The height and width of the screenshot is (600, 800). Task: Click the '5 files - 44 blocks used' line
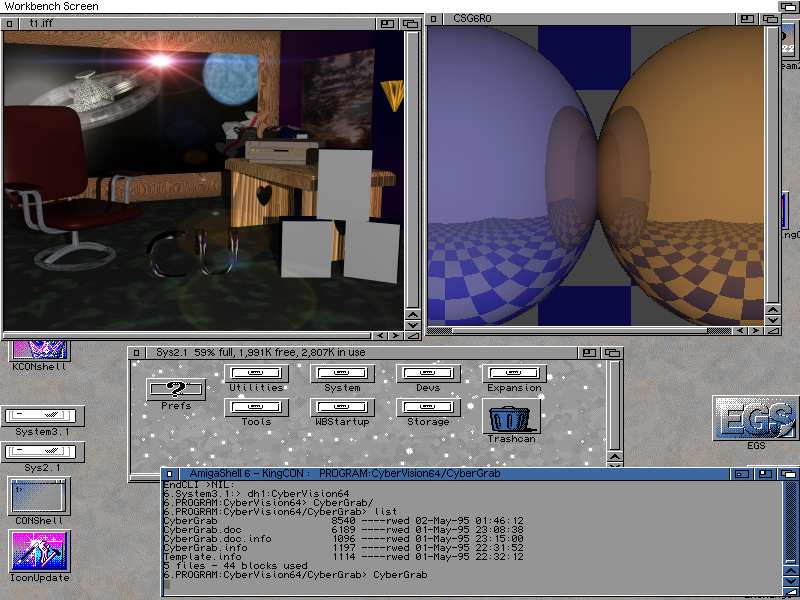(235, 566)
